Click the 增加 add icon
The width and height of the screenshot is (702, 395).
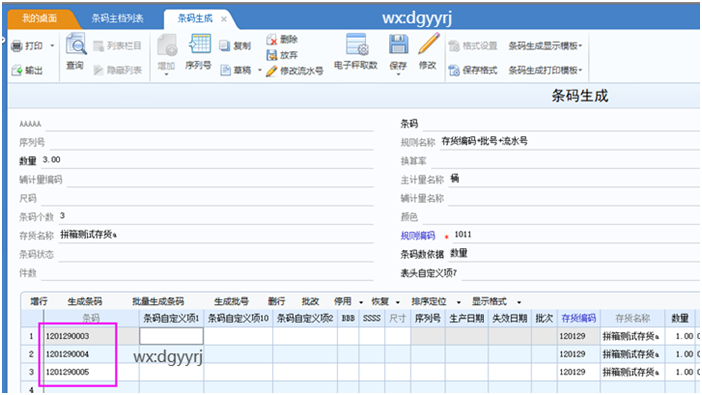click(167, 45)
